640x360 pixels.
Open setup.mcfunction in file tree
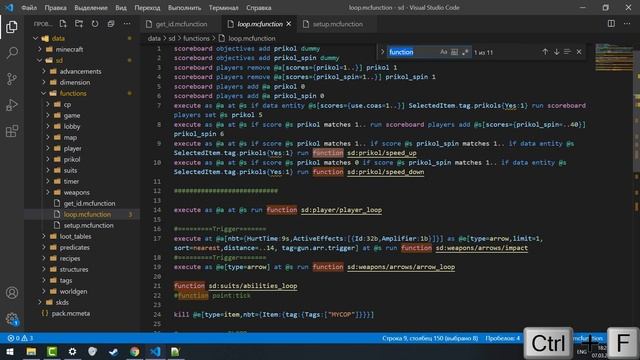tap(89, 225)
